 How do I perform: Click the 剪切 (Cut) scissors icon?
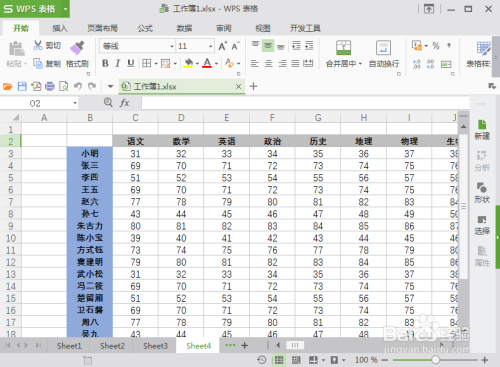click(38, 45)
